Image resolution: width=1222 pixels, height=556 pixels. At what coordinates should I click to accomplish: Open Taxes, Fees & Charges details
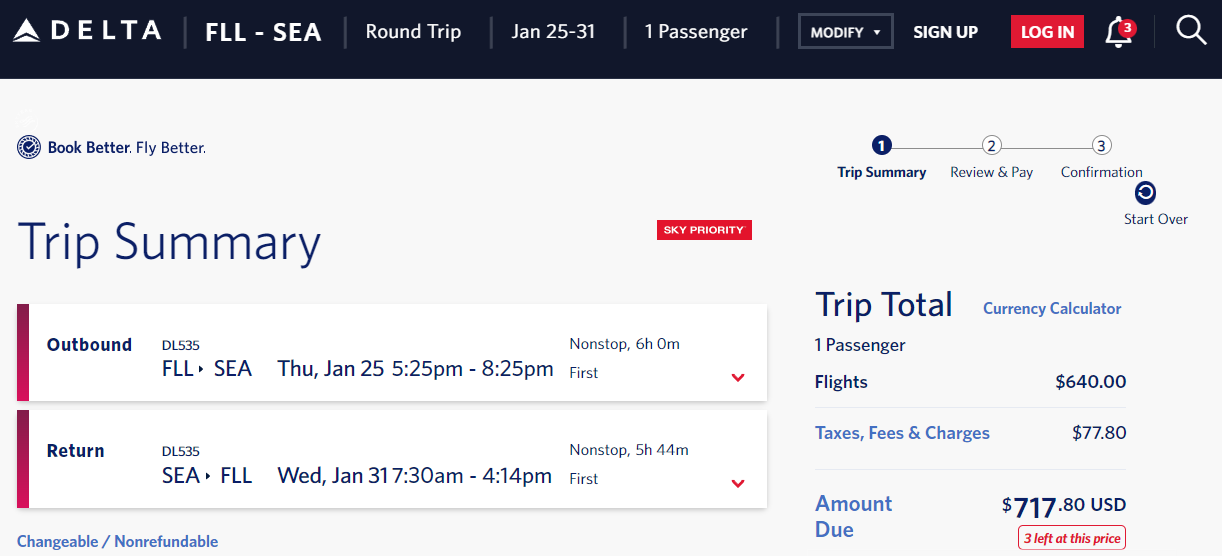(902, 433)
